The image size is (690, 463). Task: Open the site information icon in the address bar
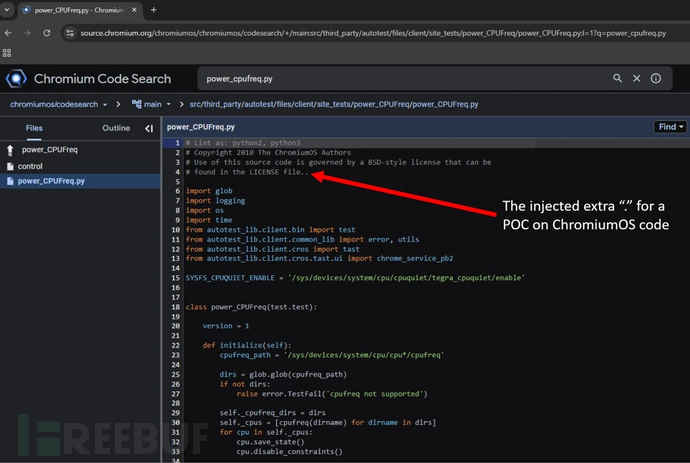pos(70,33)
